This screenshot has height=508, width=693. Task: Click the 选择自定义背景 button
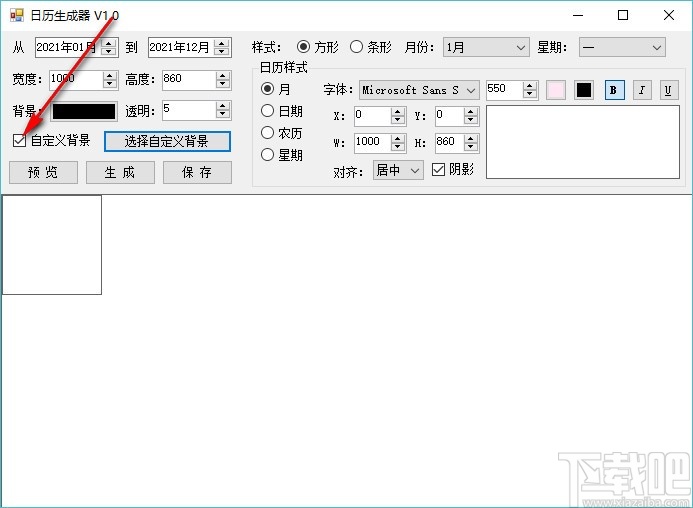tap(167, 141)
